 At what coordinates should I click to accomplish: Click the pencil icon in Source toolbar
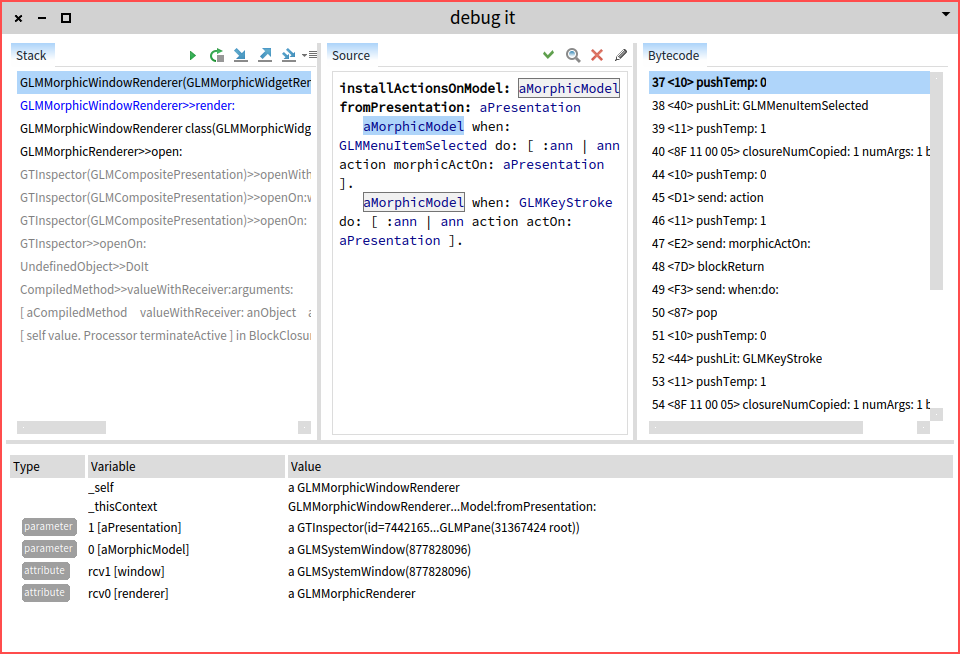[x=621, y=55]
